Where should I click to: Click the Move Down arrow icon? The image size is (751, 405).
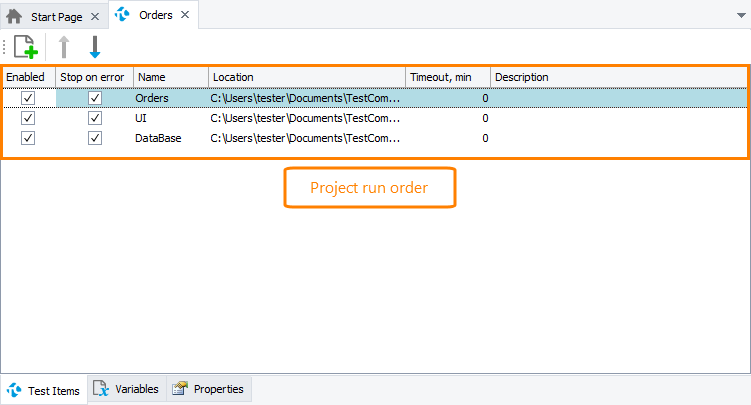[x=95, y=46]
